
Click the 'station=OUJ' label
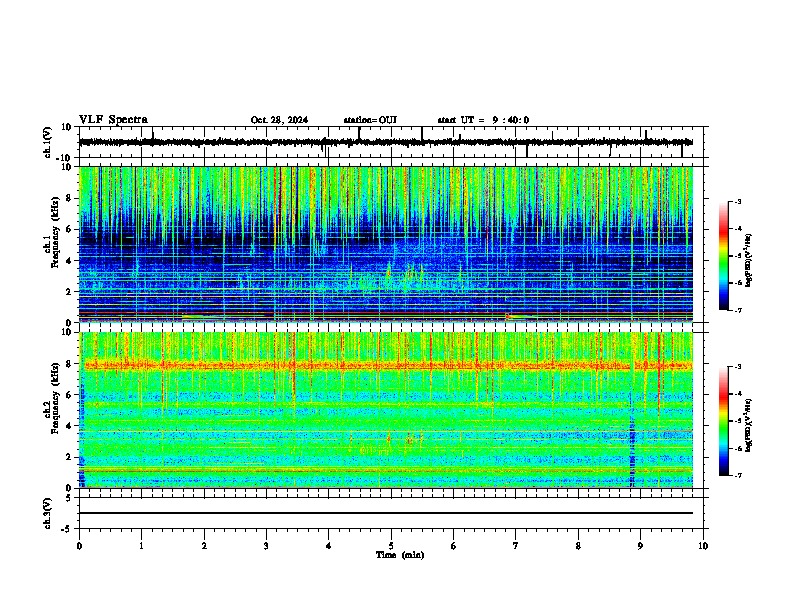click(x=370, y=120)
